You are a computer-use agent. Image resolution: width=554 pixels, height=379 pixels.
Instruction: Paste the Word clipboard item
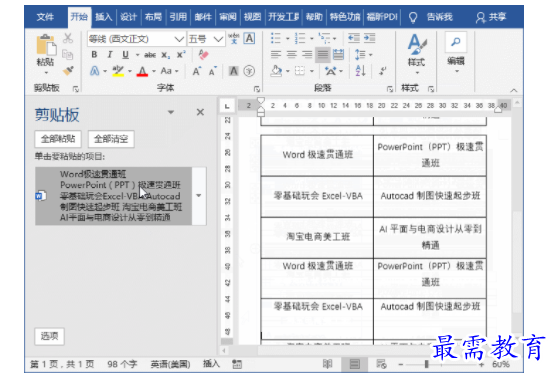click(x=113, y=196)
